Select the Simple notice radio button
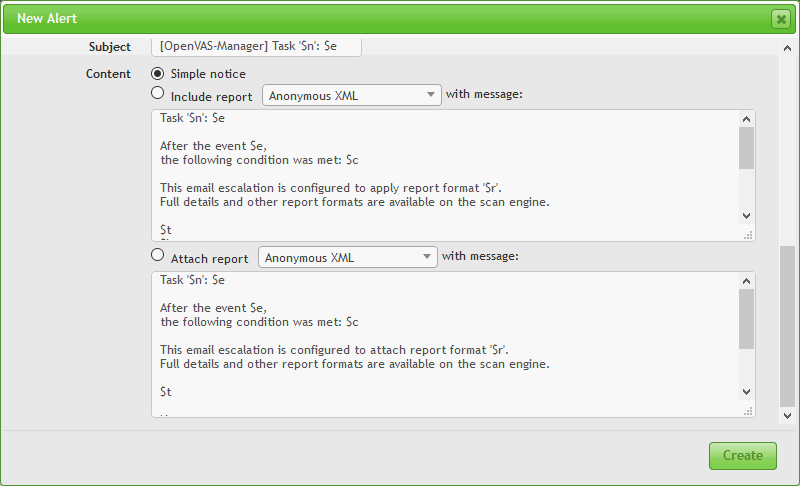 158,73
